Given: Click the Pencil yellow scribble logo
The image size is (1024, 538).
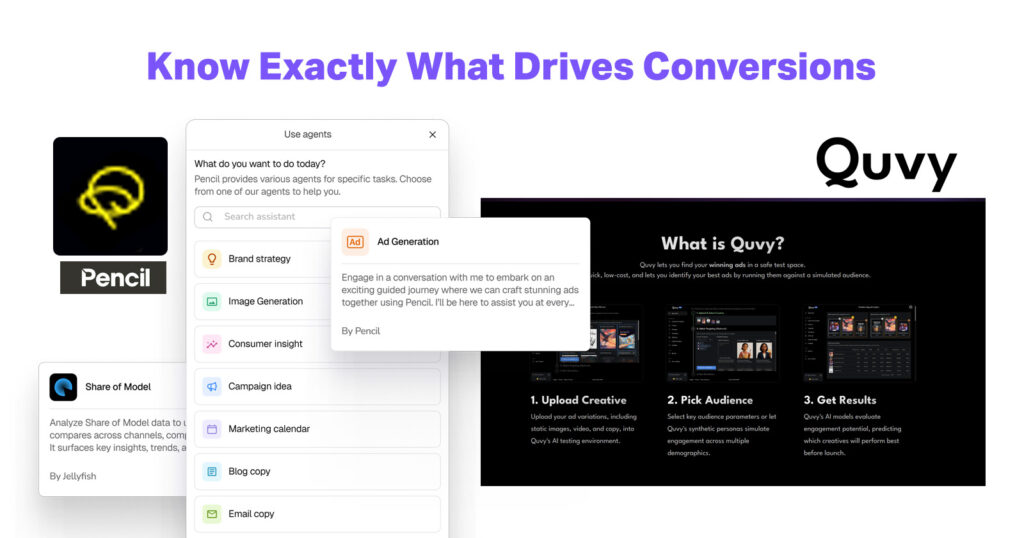Looking at the screenshot, I should pyautogui.click(x=110, y=195).
